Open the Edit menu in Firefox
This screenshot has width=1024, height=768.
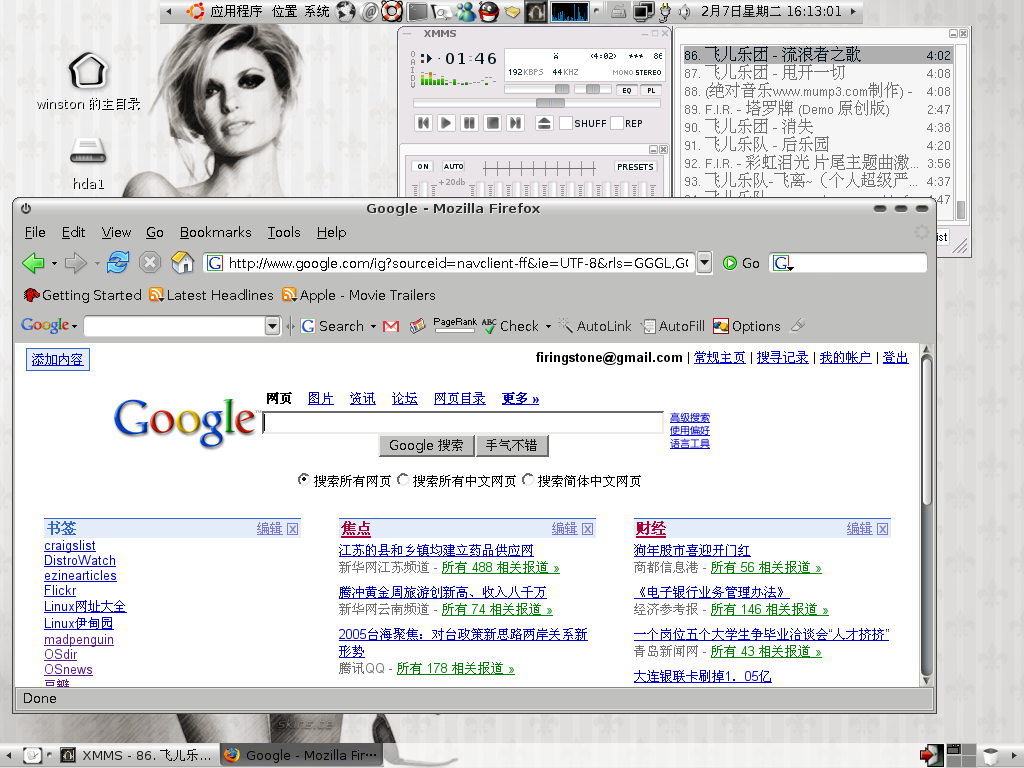(x=73, y=232)
